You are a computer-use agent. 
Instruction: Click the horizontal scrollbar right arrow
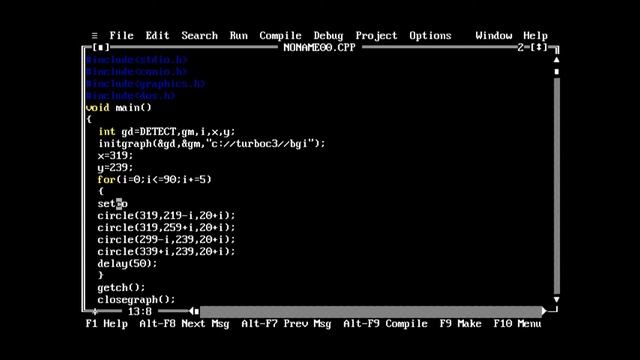544,311
